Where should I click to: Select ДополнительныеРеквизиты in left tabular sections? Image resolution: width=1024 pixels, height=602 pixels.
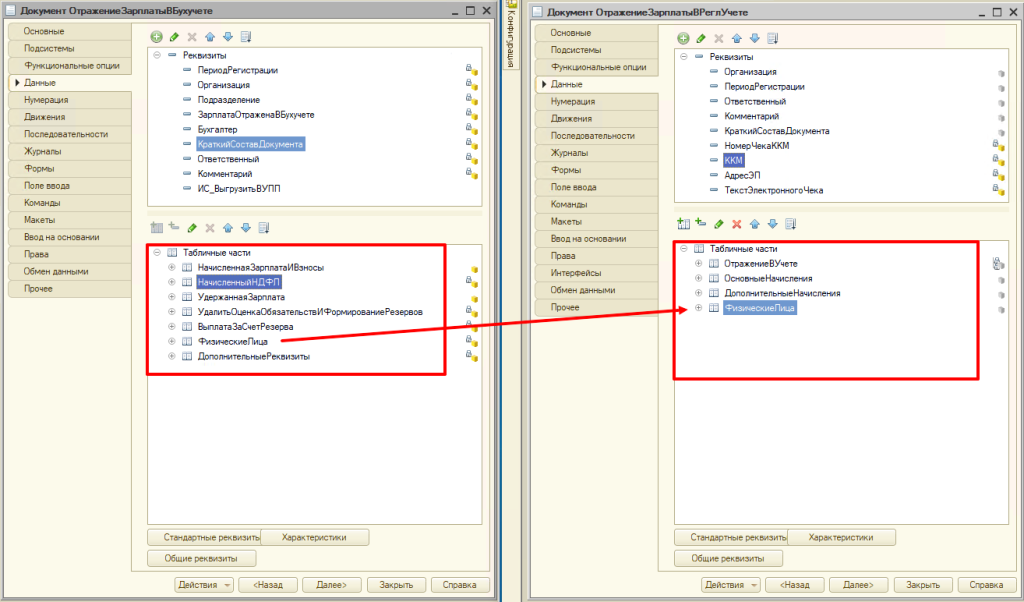click(253, 356)
